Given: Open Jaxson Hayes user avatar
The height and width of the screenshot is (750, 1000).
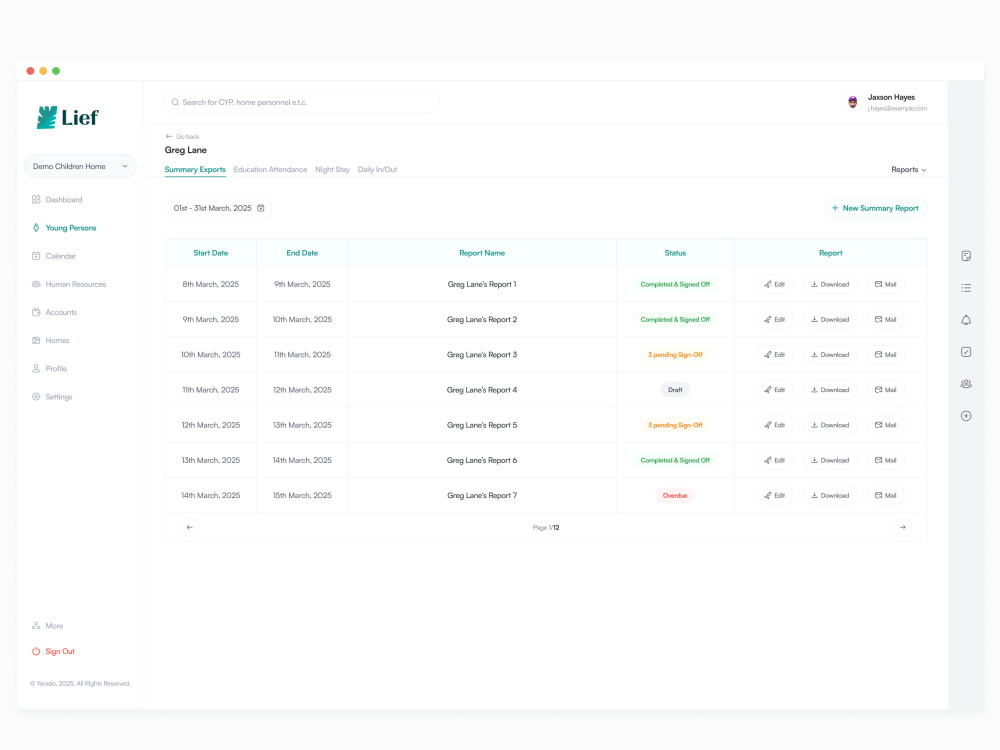Looking at the screenshot, I should click(x=853, y=102).
